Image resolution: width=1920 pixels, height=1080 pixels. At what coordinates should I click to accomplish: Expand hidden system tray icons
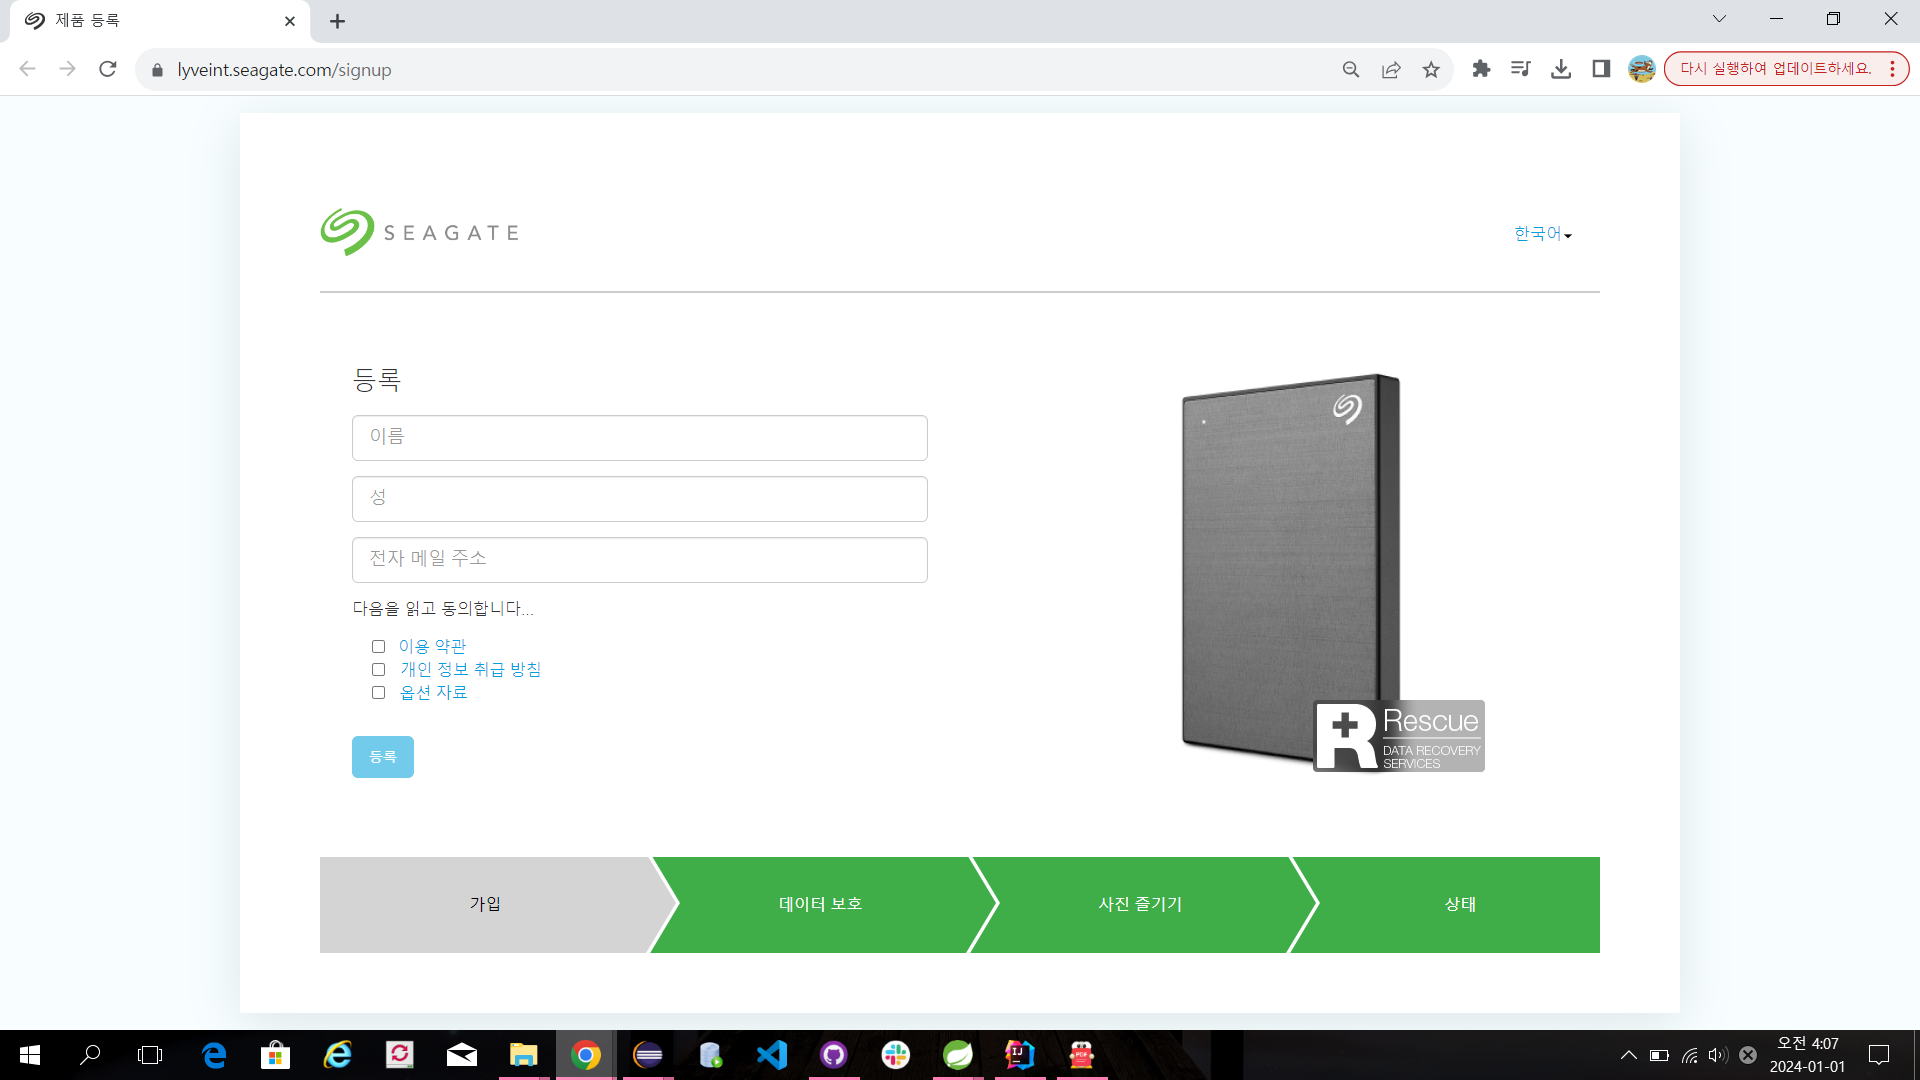point(1628,1055)
